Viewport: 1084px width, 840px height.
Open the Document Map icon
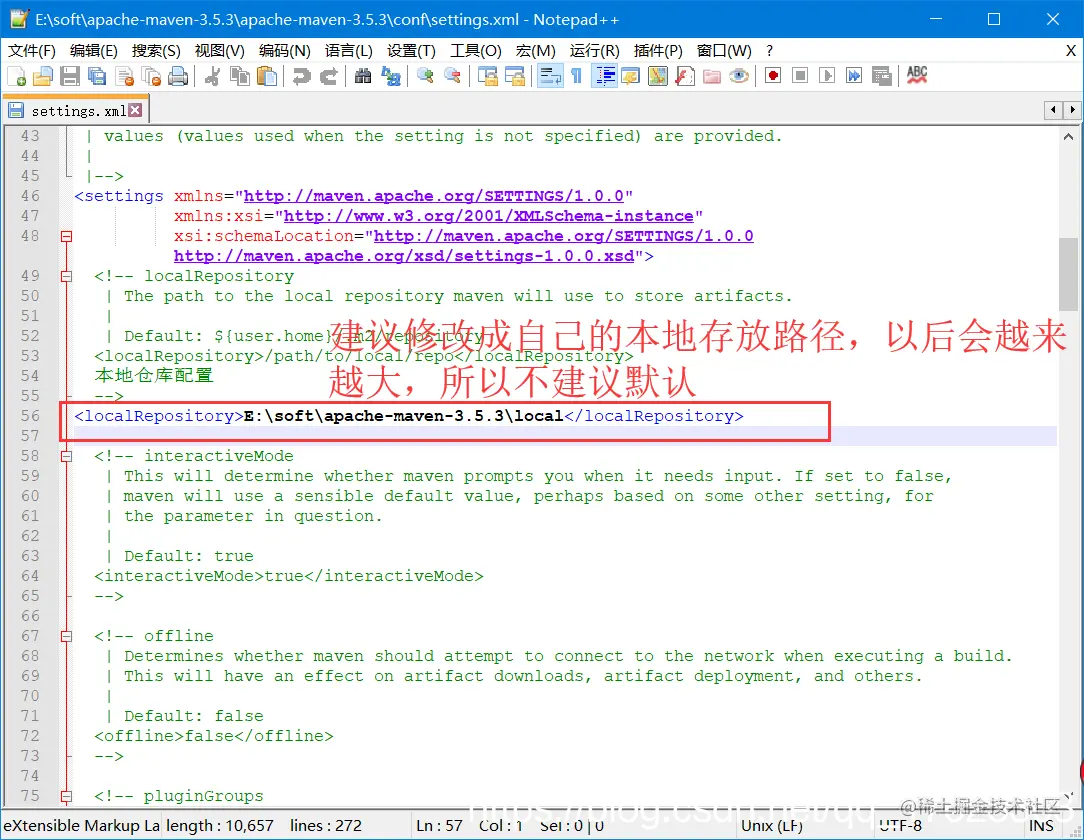(x=657, y=76)
